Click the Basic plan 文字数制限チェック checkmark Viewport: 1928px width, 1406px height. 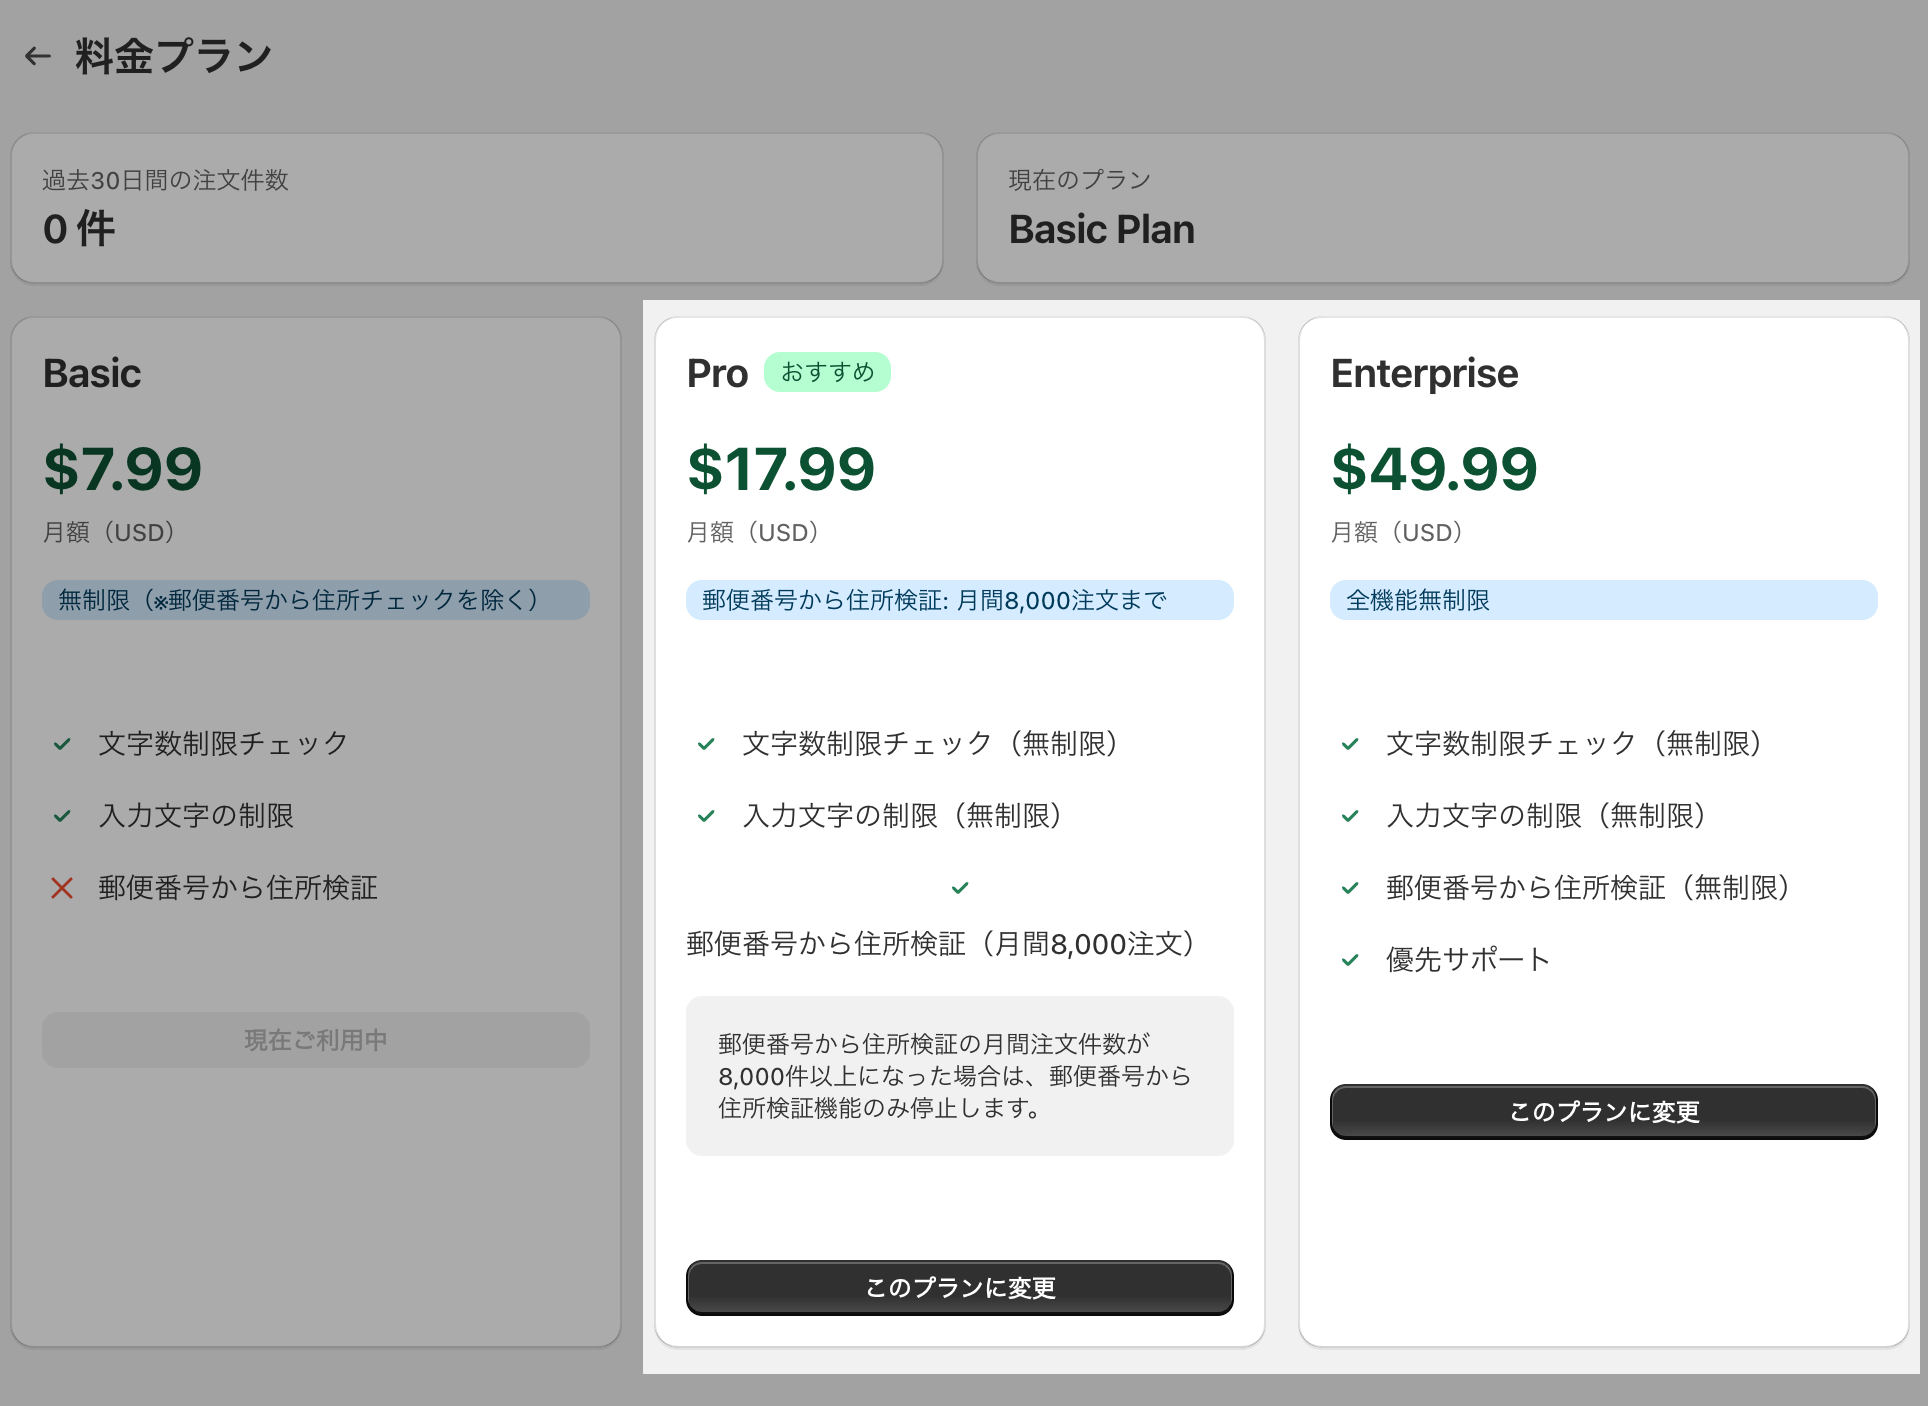[62, 744]
